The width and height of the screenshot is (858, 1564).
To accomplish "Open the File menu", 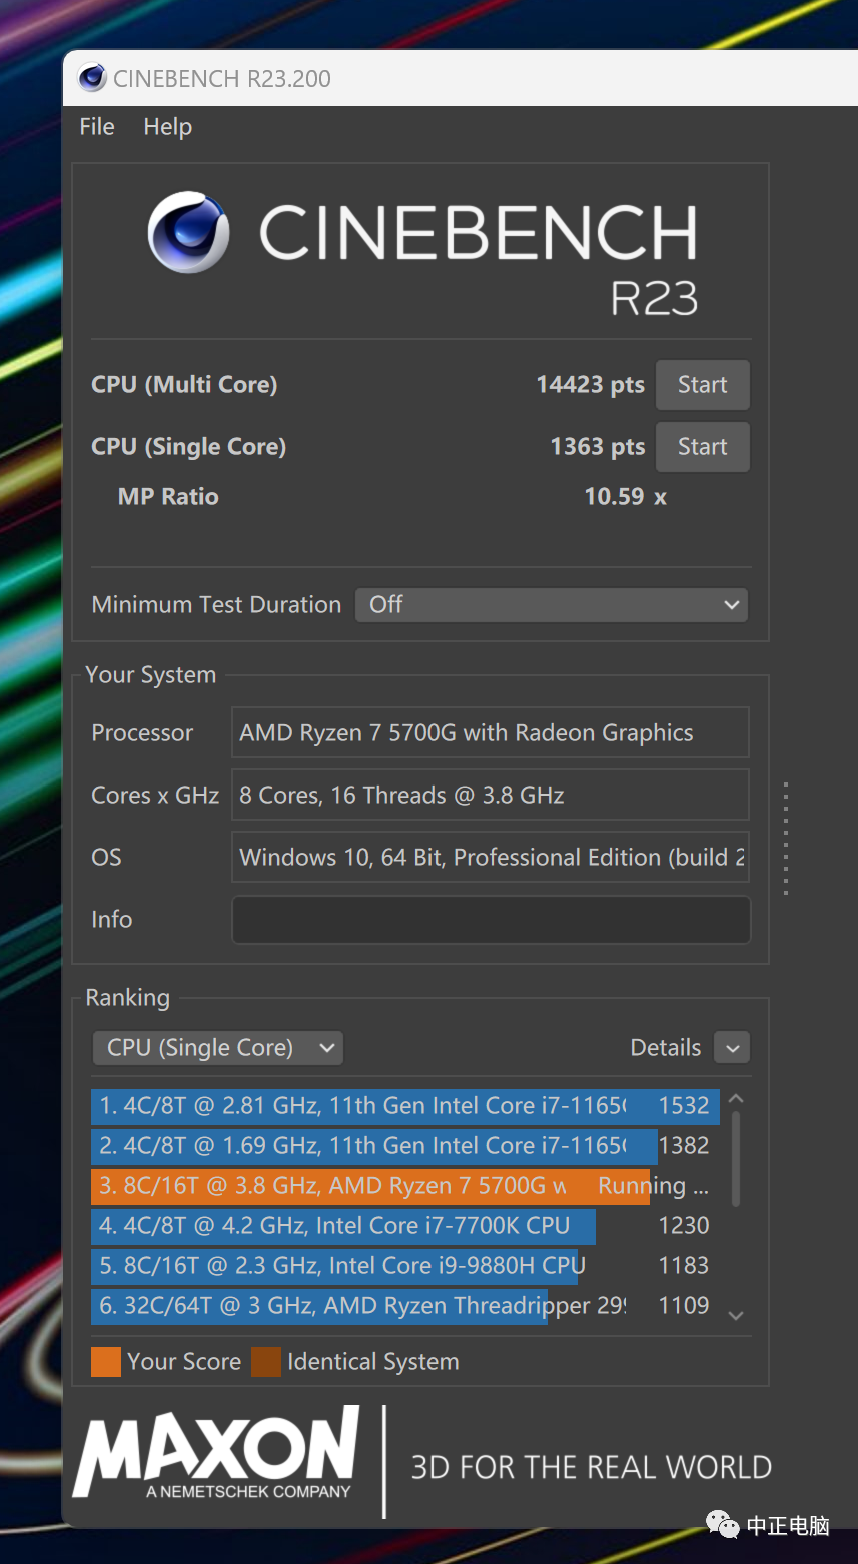I will click(x=97, y=127).
